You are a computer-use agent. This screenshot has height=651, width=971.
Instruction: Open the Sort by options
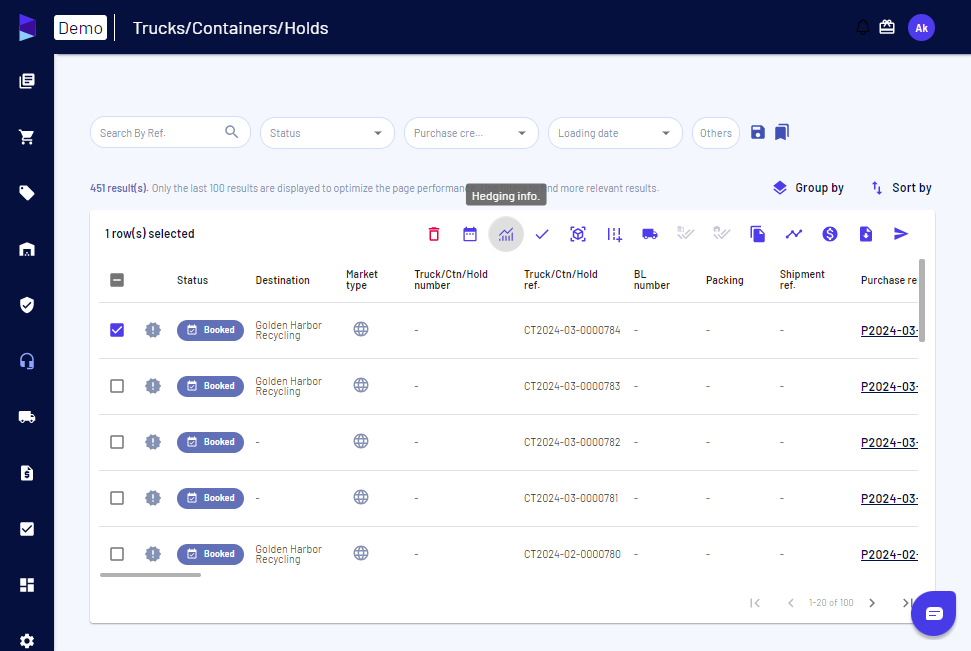pos(901,188)
